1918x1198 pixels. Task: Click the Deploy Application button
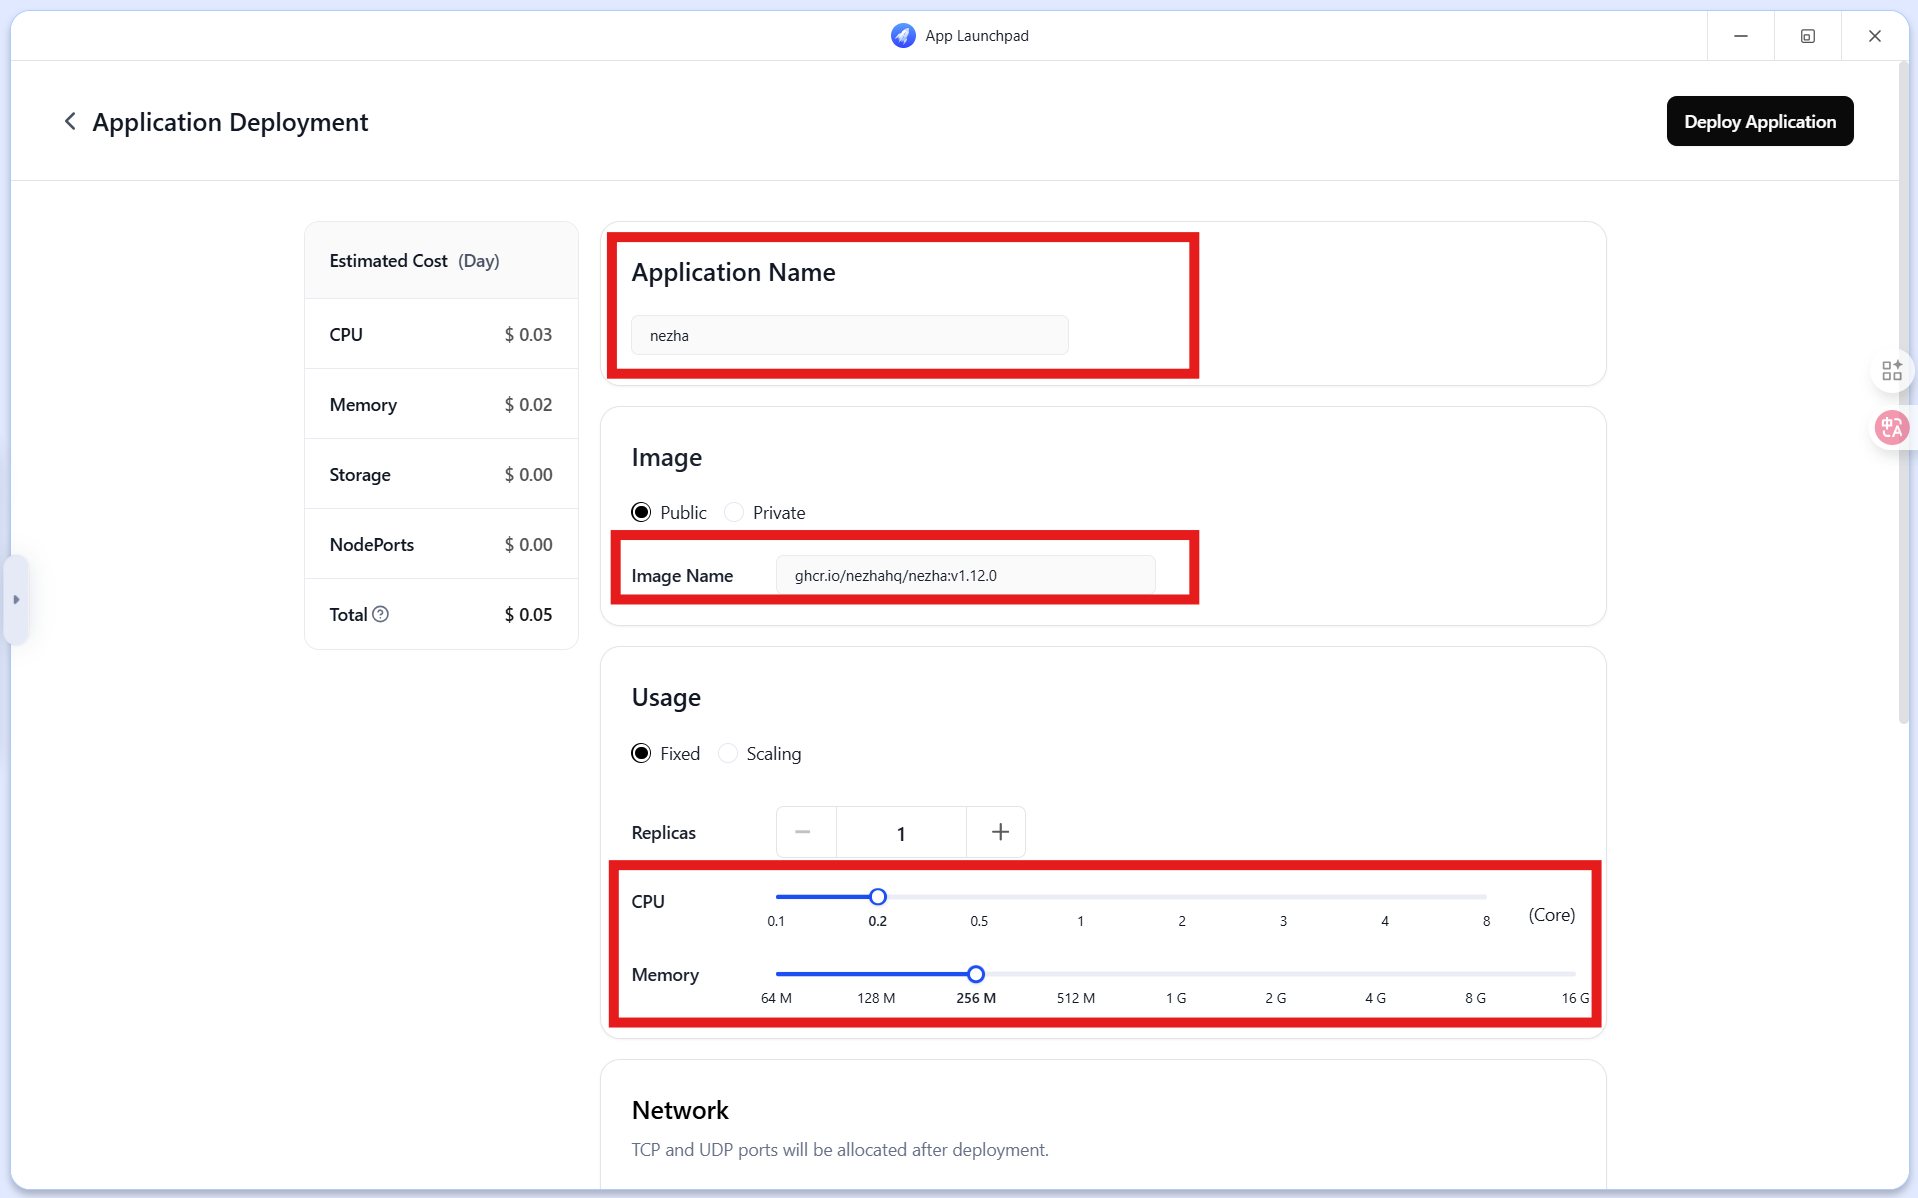[1760, 121]
